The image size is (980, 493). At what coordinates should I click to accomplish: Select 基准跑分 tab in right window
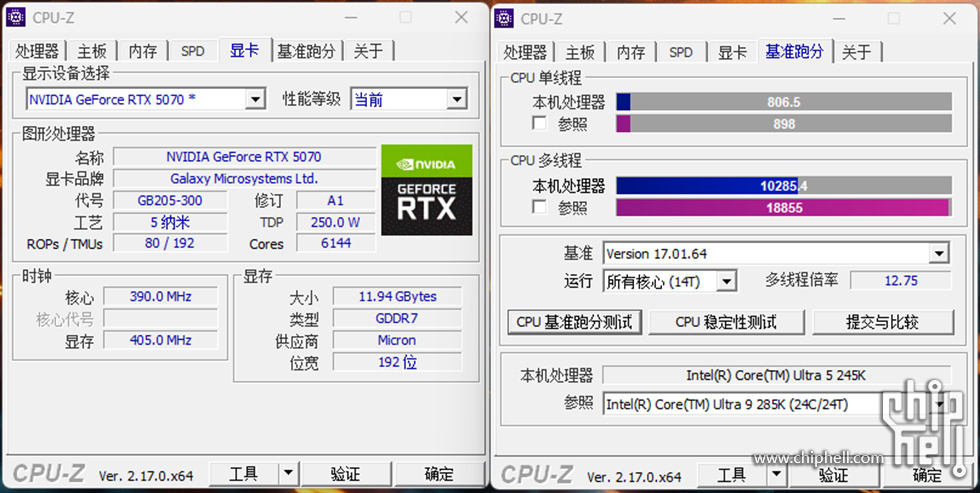pos(795,51)
